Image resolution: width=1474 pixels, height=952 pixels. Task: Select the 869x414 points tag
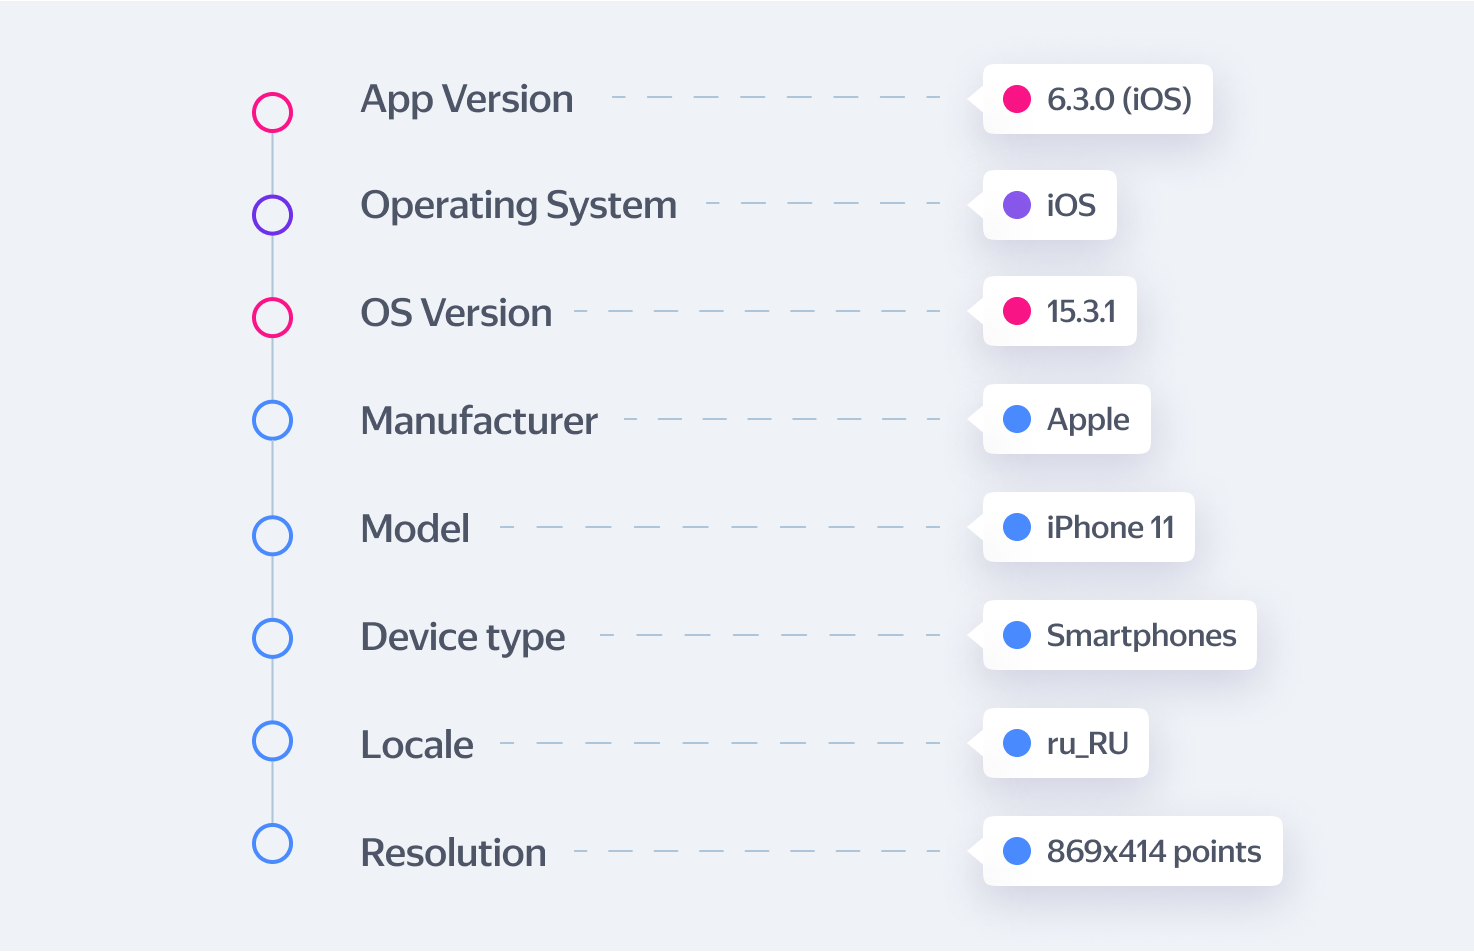click(x=1132, y=851)
